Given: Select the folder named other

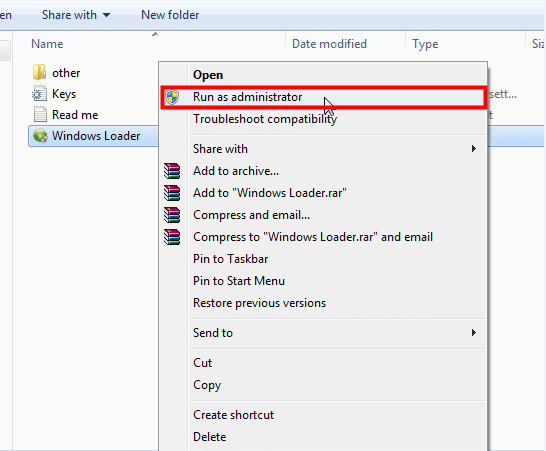Looking at the screenshot, I should 66,73.
